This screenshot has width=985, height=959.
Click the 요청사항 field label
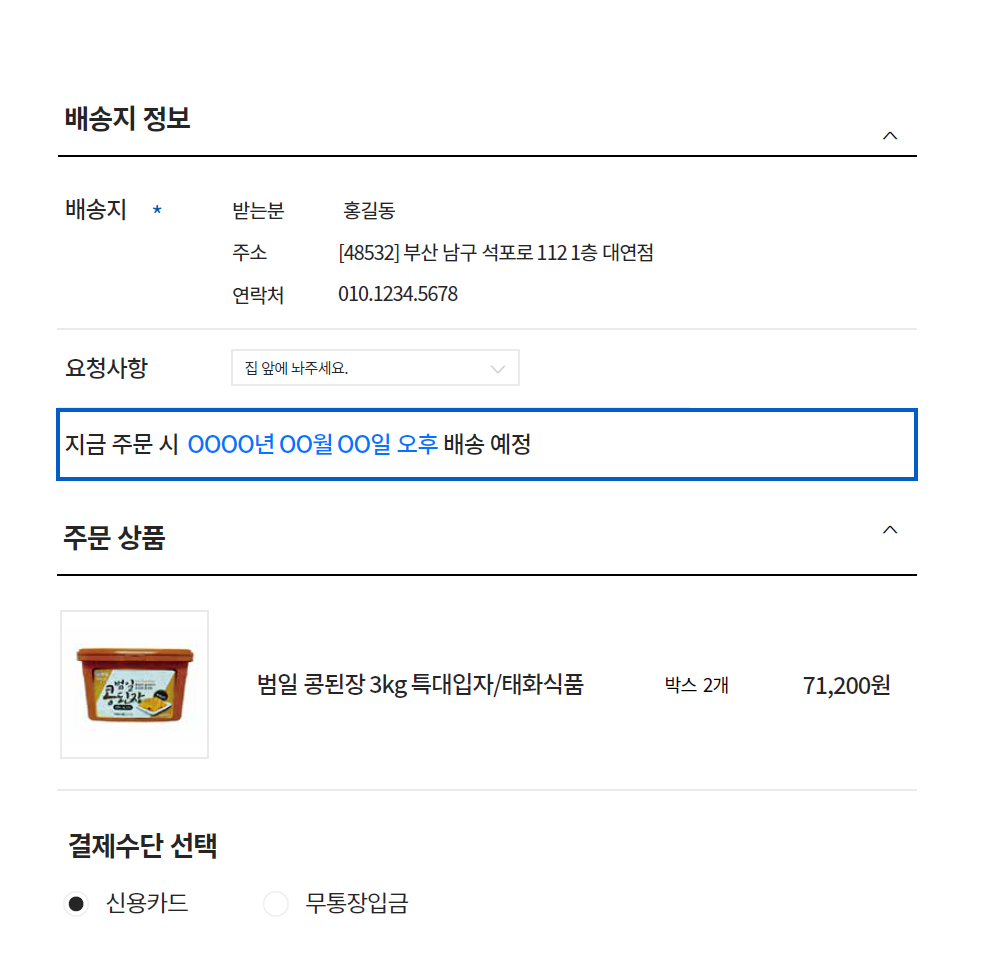click(x=106, y=368)
